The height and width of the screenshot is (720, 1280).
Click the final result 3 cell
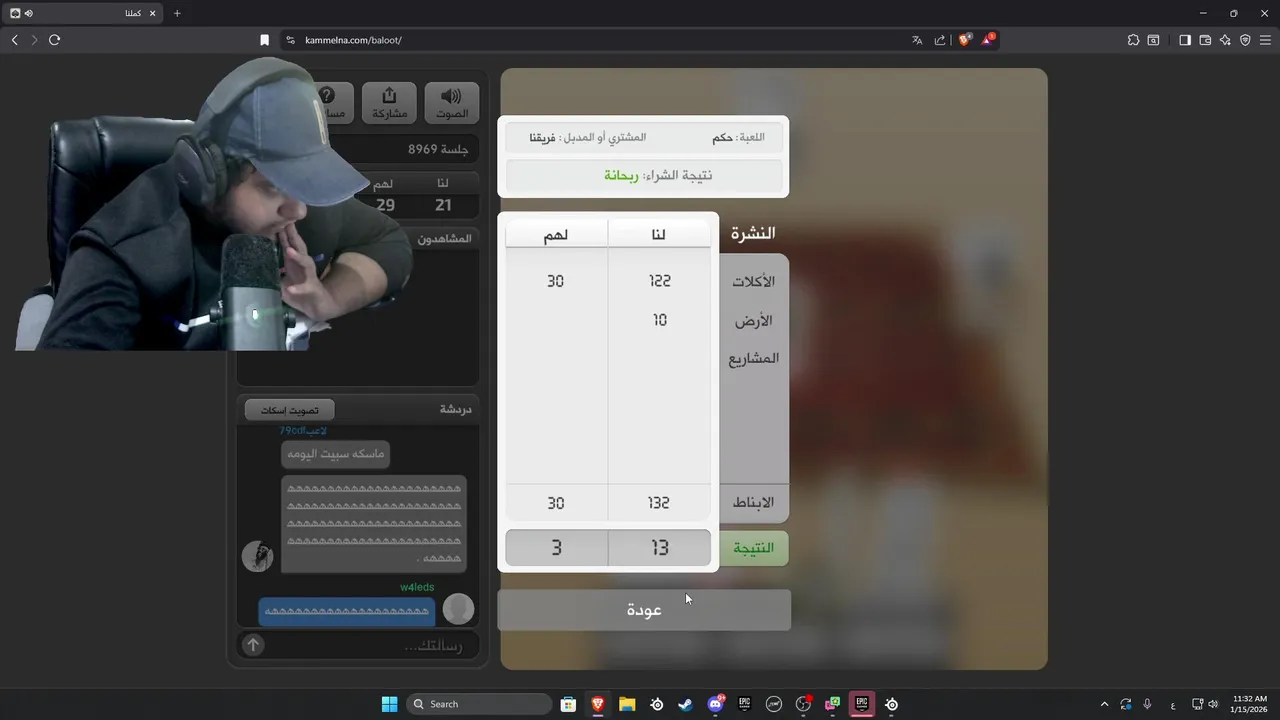557,548
